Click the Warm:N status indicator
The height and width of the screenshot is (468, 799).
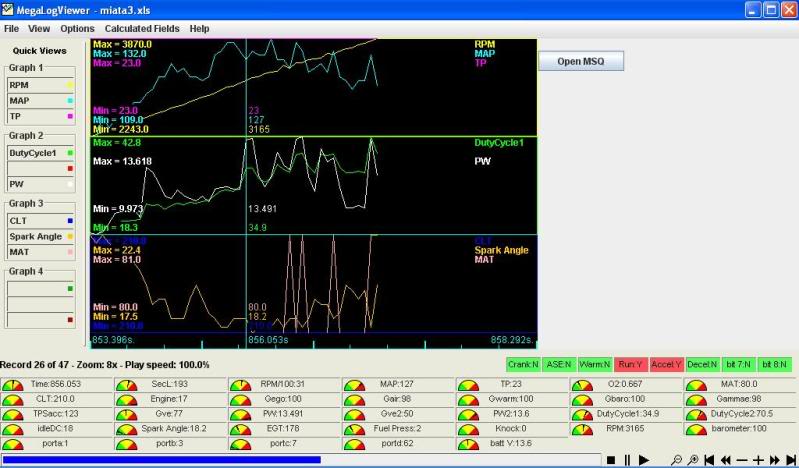click(x=595, y=365)
